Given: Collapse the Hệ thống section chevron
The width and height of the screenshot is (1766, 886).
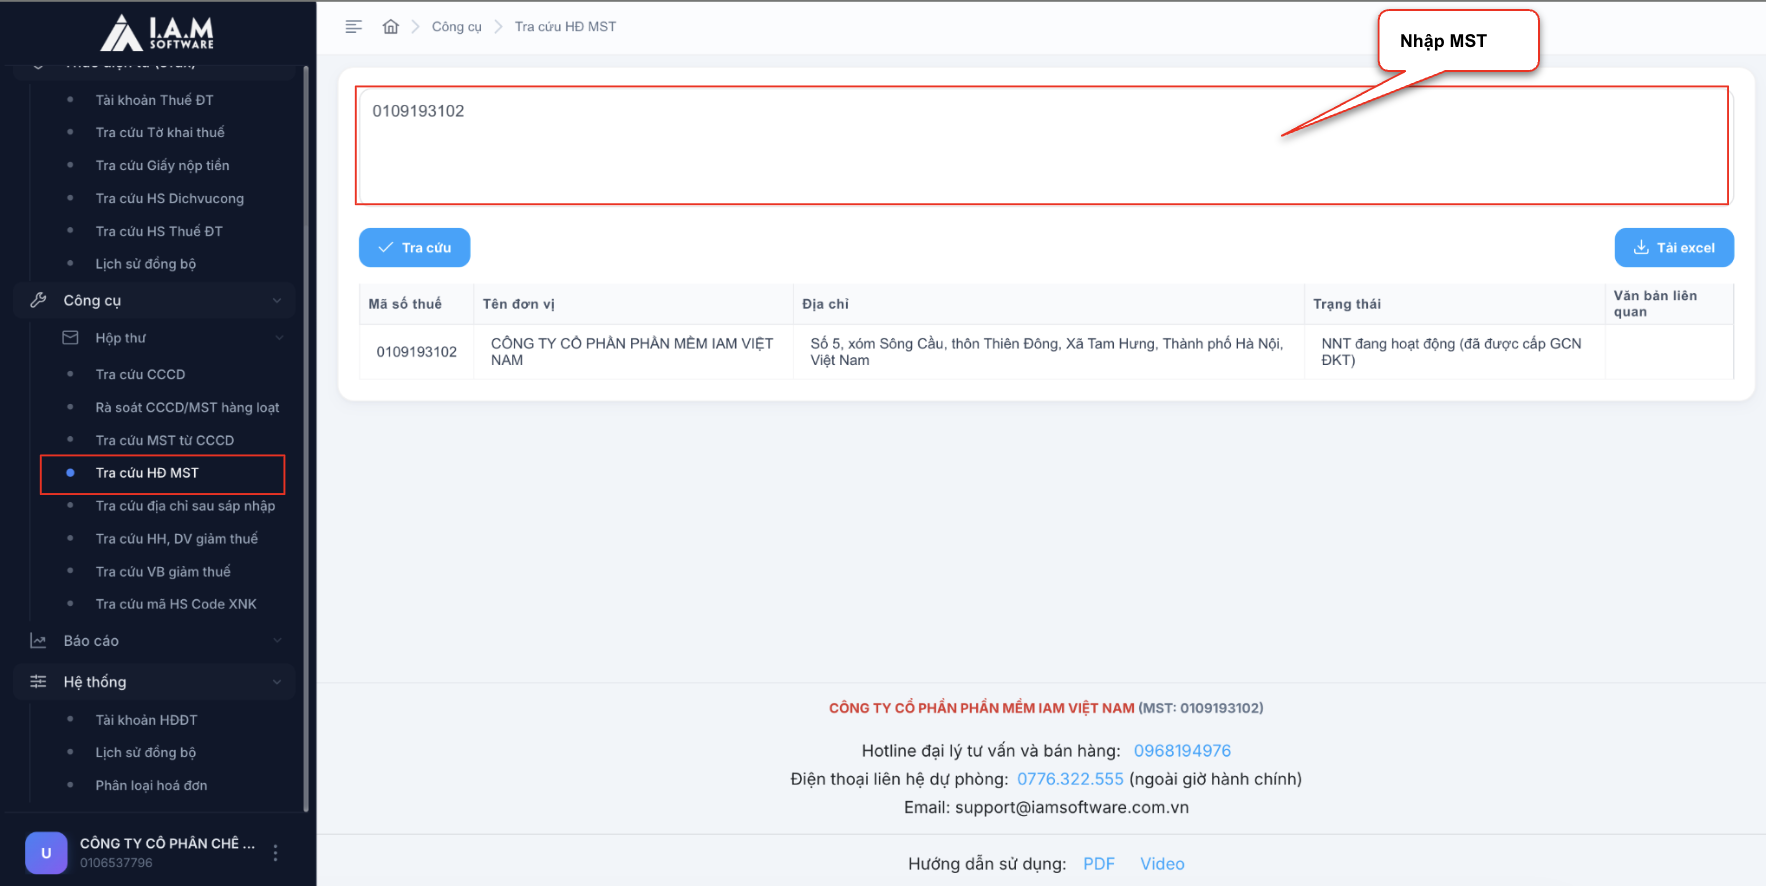Looking at the screenshot, I should (277, 682).
